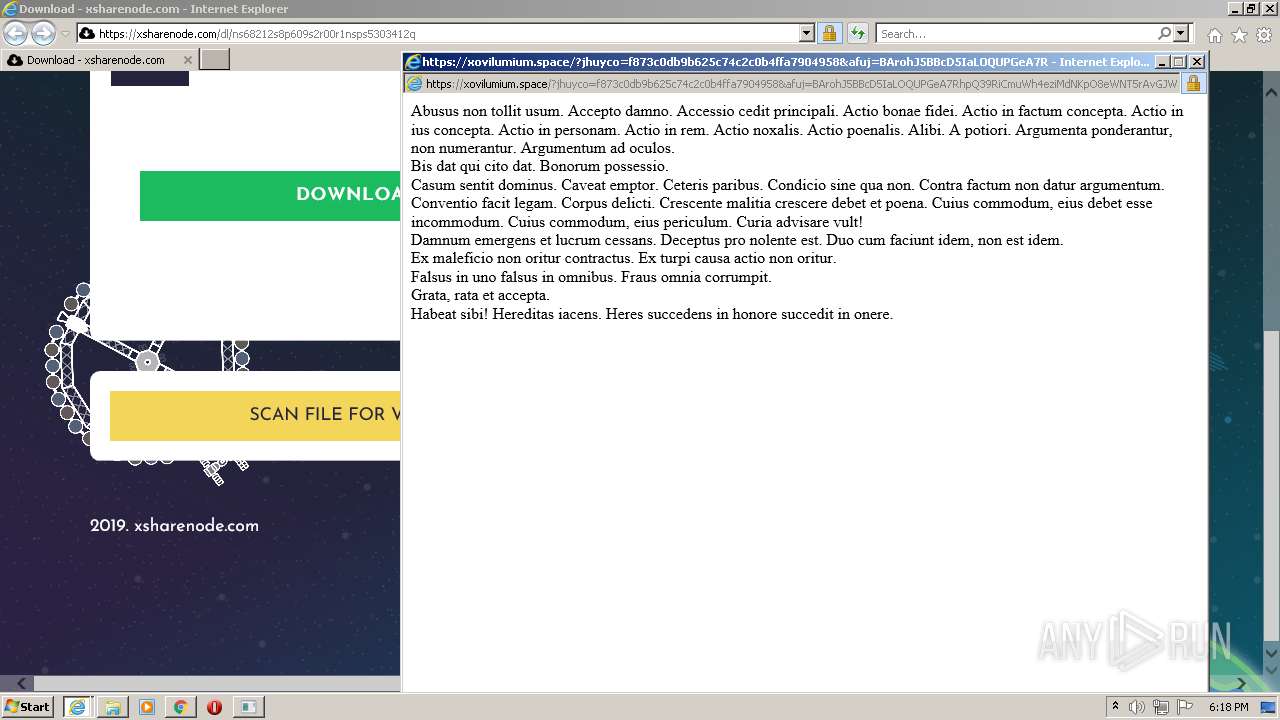Screen dimensions: 1280x720
Task: Select the 'Download - xsharenode.com' tab
Action: point(97,60)
